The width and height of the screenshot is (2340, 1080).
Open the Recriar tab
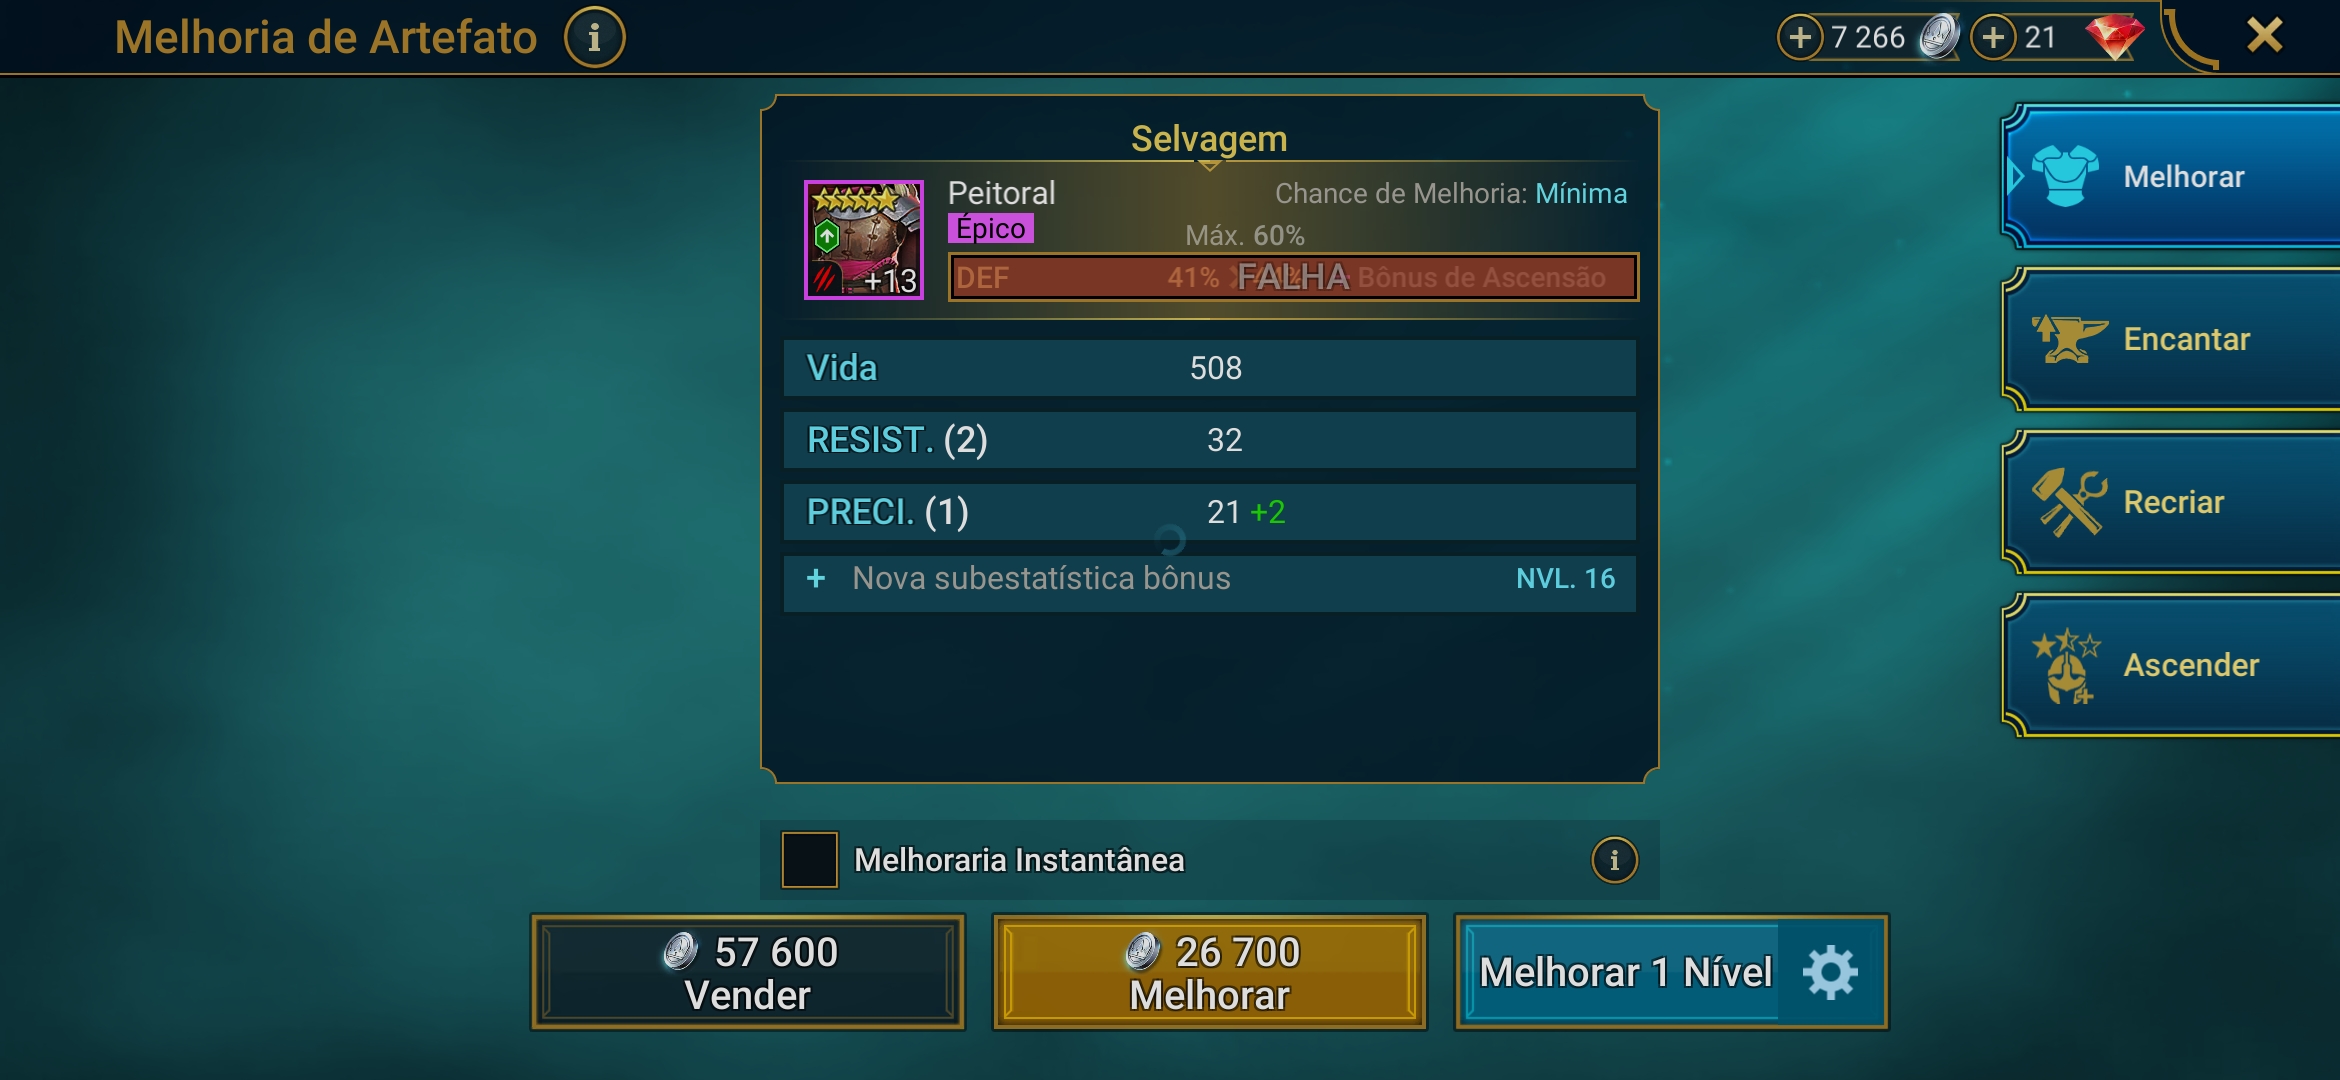click(2172, 502)
